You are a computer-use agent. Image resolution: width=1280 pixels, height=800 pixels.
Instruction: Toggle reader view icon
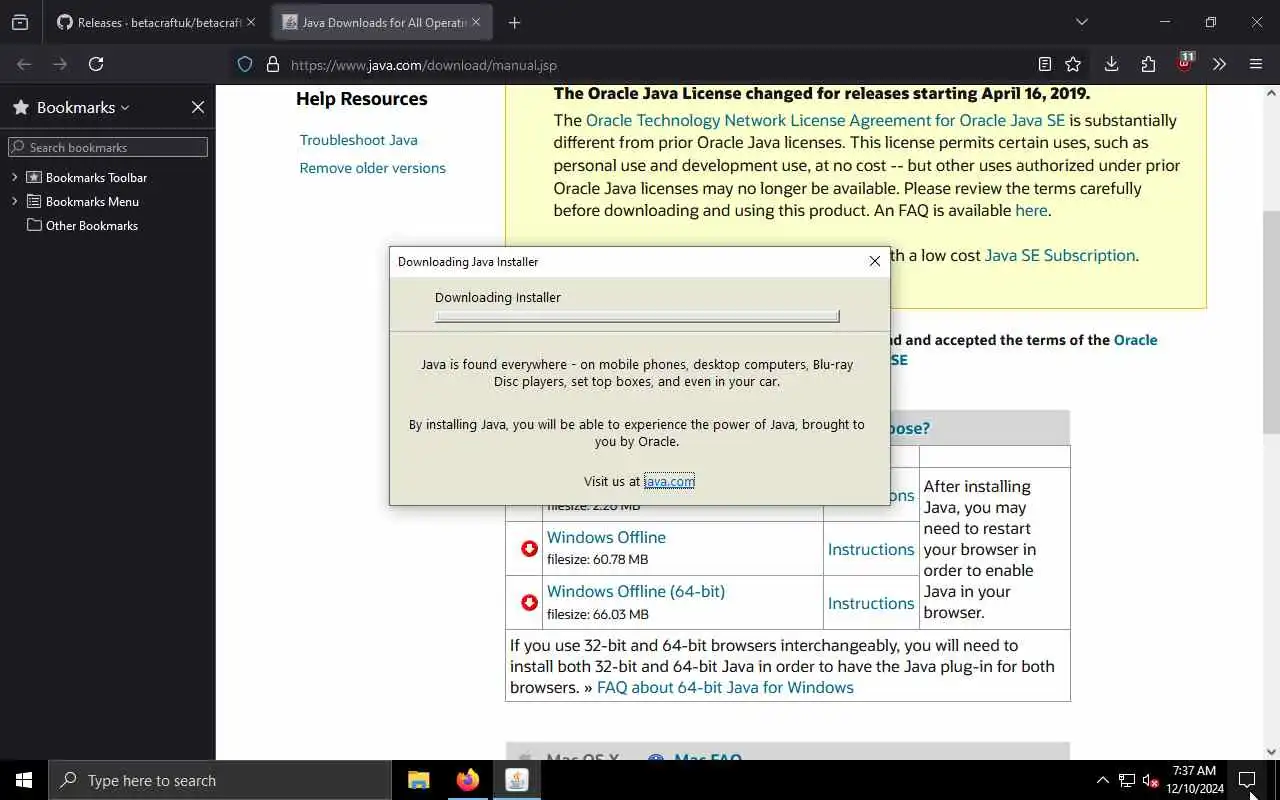(x=1044, y=64)
